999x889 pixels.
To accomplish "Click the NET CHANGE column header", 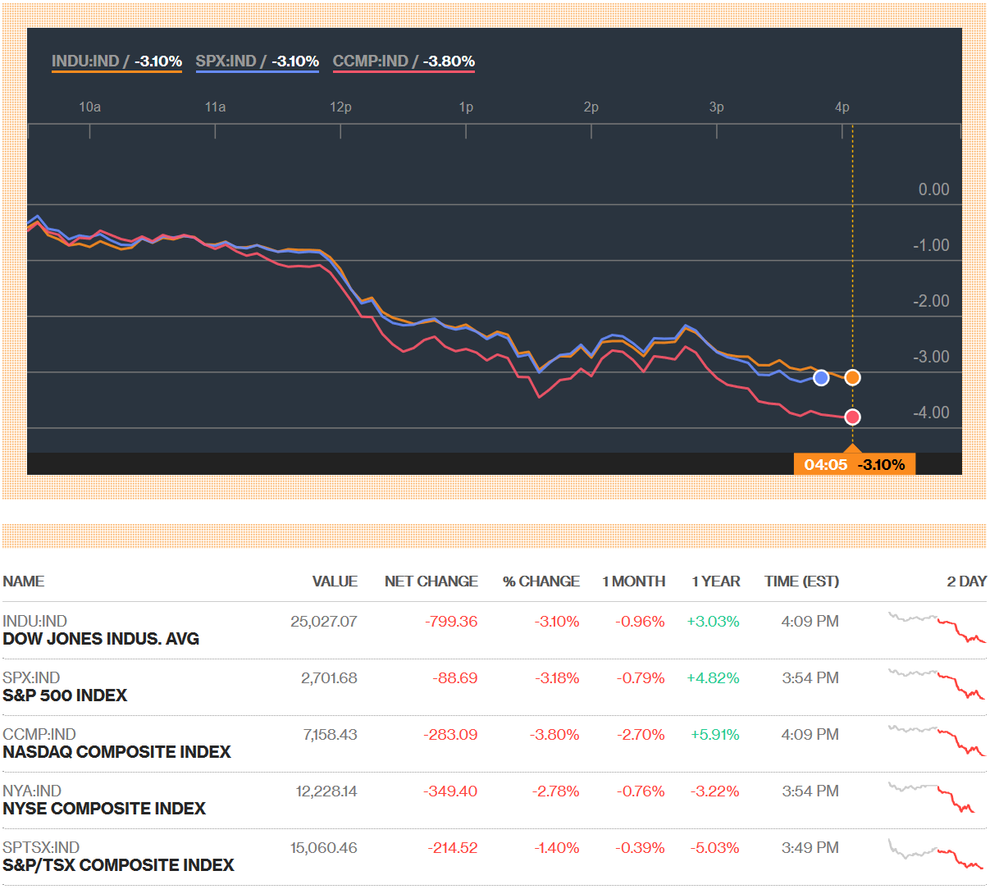I will pyautogui.click(x=431, y=582).
